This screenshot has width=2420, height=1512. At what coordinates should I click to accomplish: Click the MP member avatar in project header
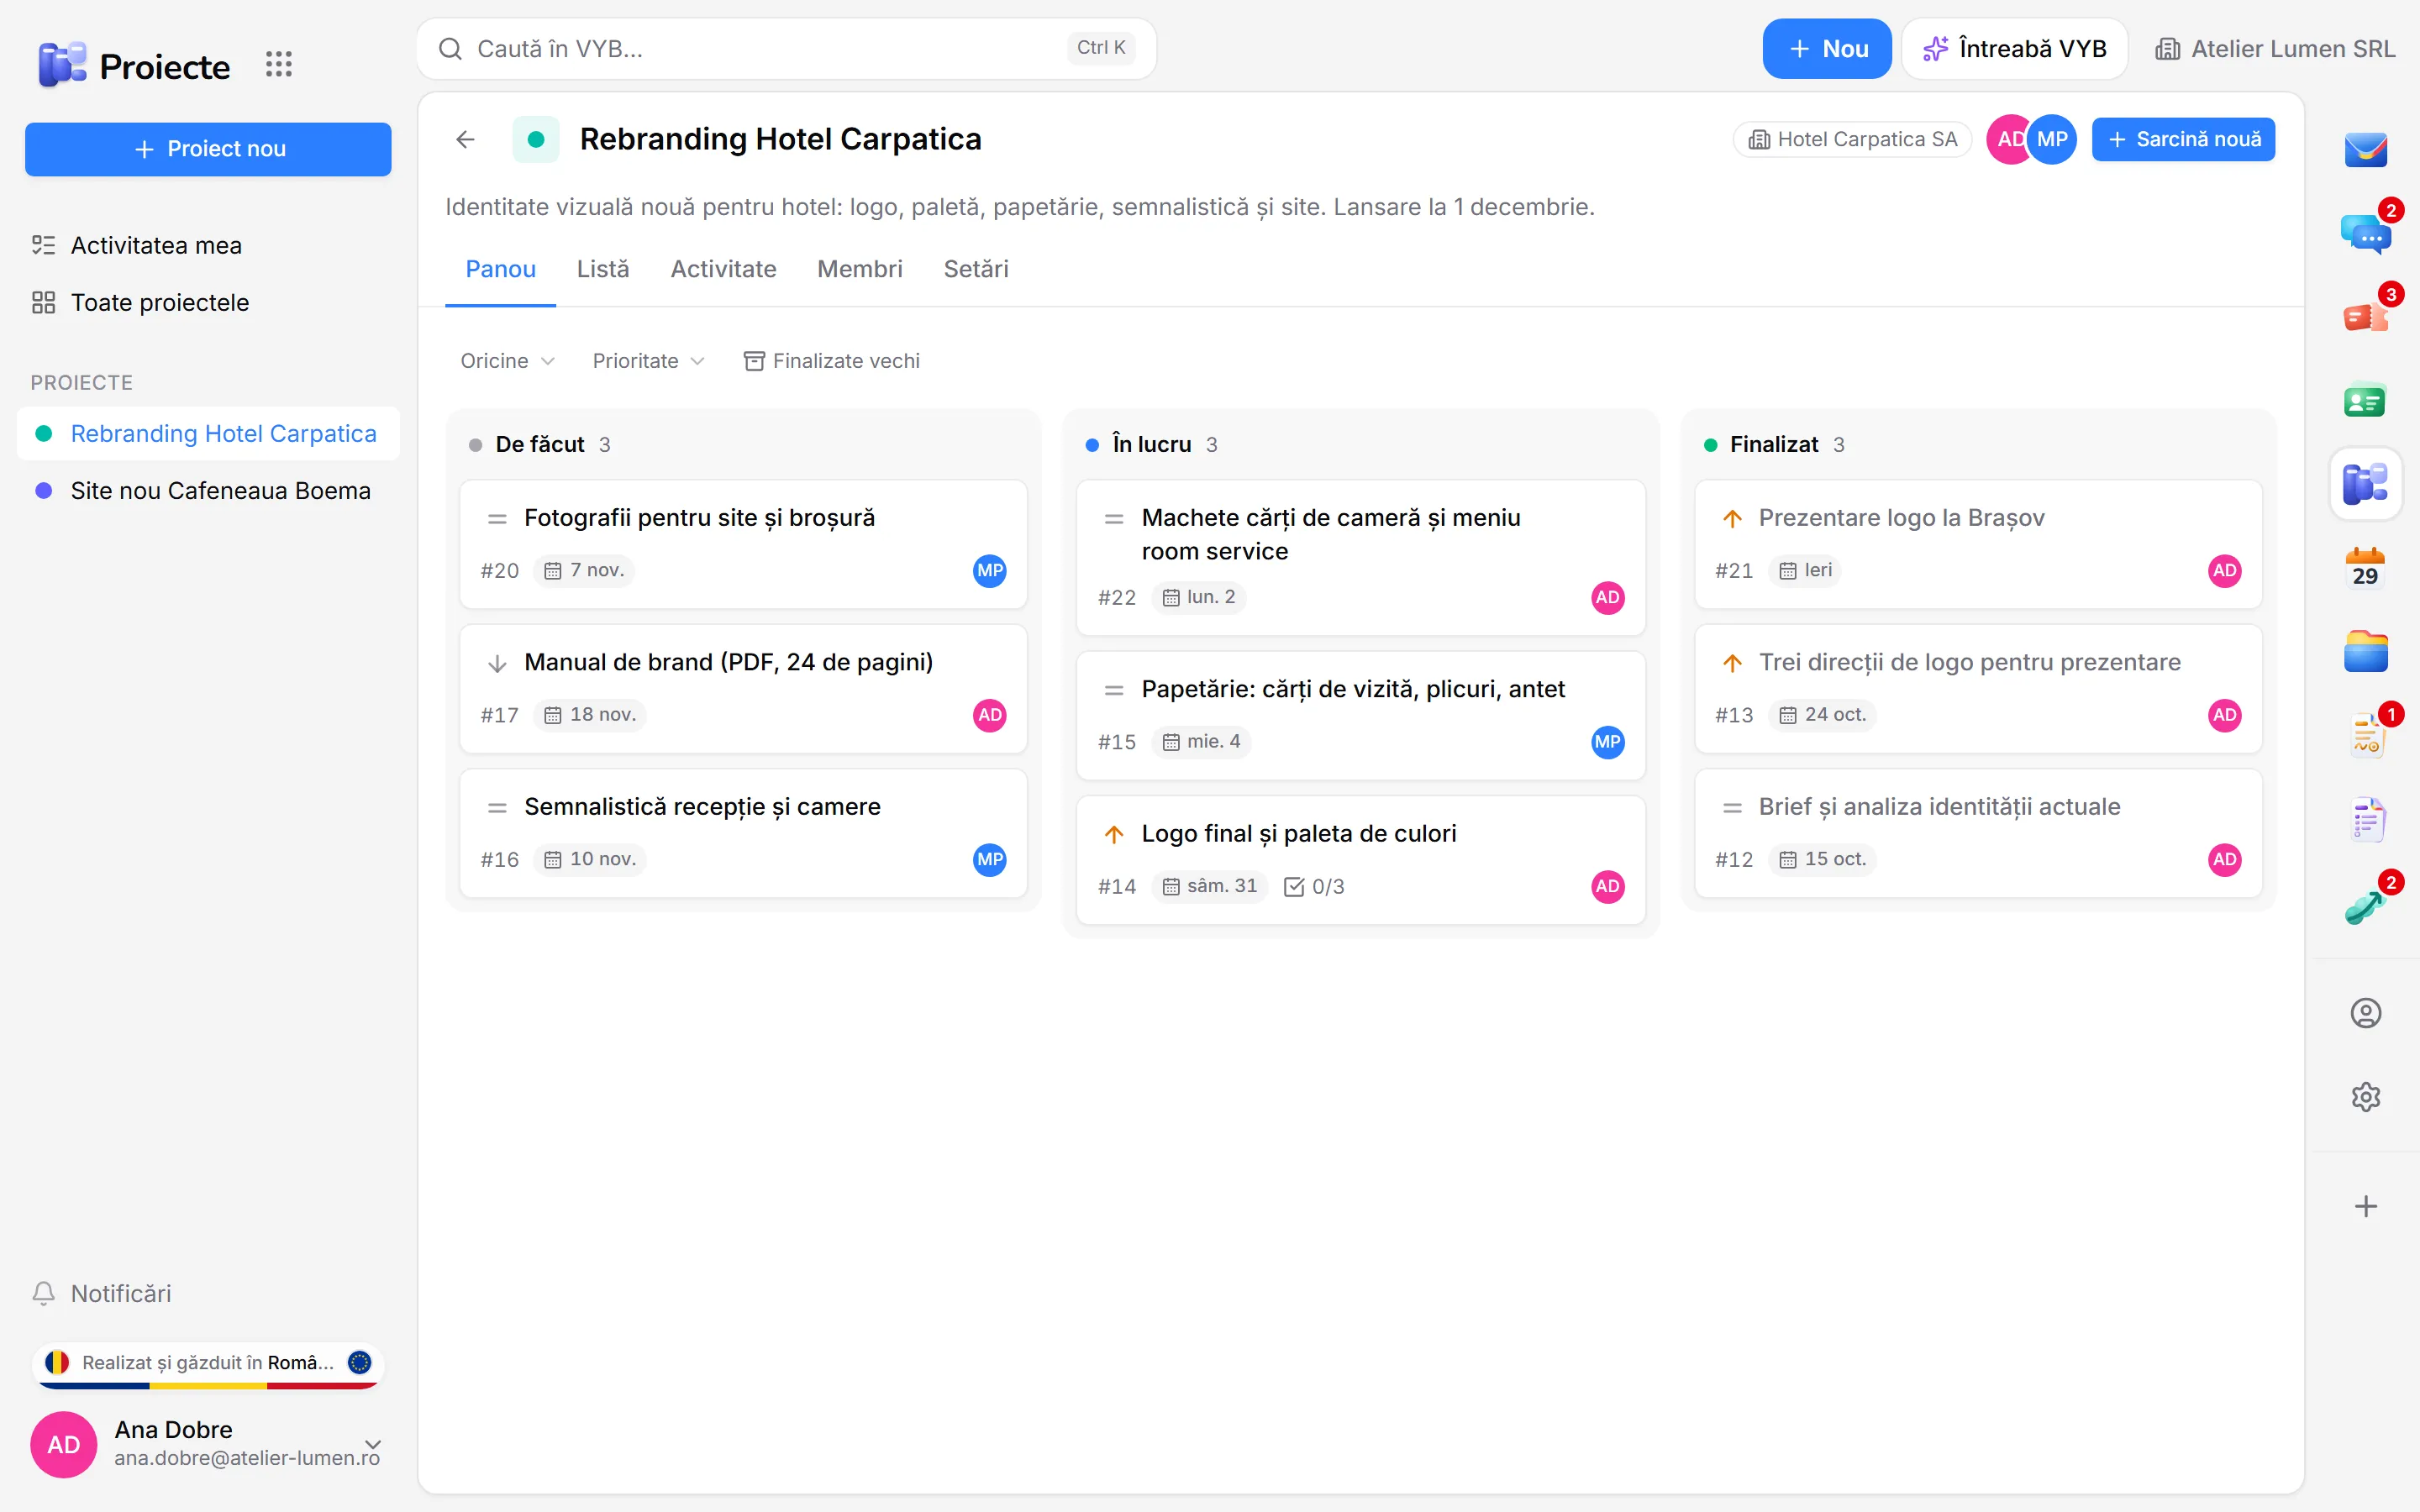tap(2052, 139)
